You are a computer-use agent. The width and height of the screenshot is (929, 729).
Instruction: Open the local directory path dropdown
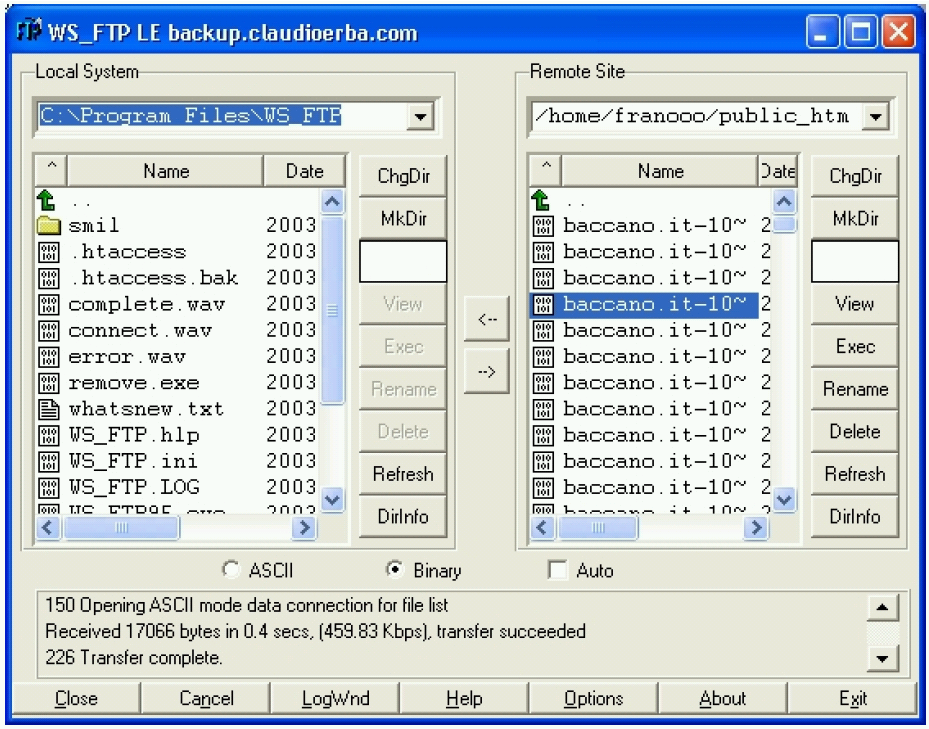point(421,117)
